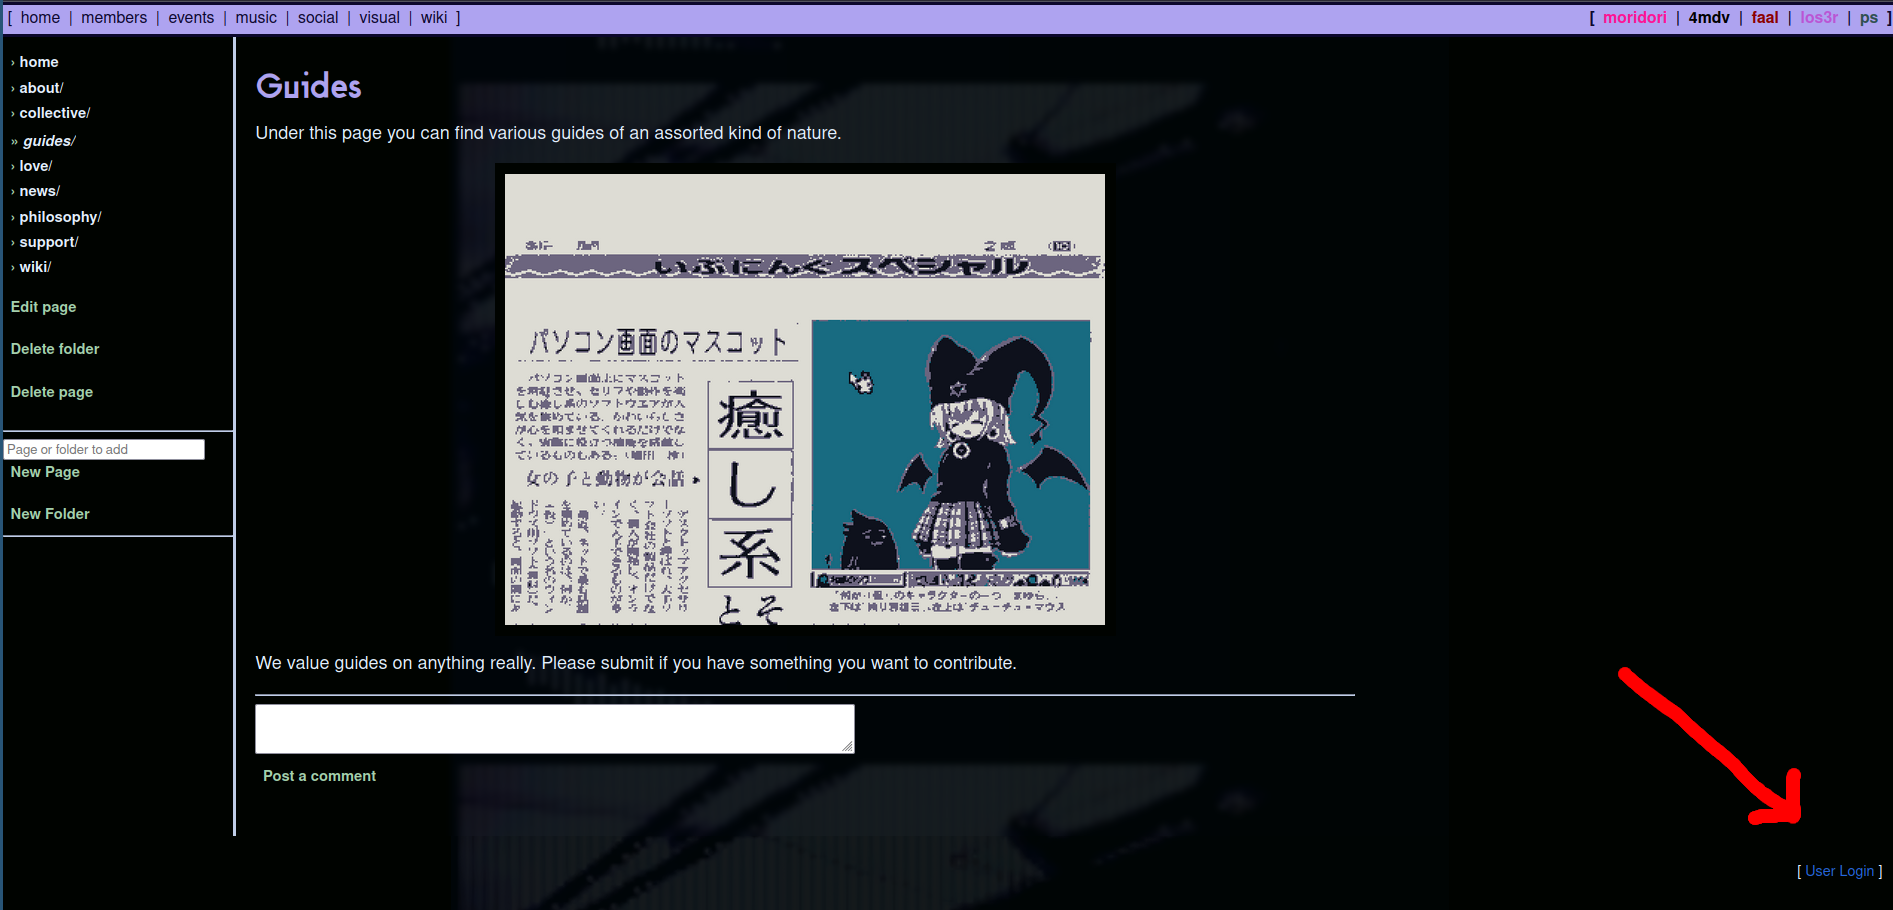The width and height of the screenshot is (1893, 910).
Task: Navigate to the support/ sidebar folder
Action: click(48, 242)
